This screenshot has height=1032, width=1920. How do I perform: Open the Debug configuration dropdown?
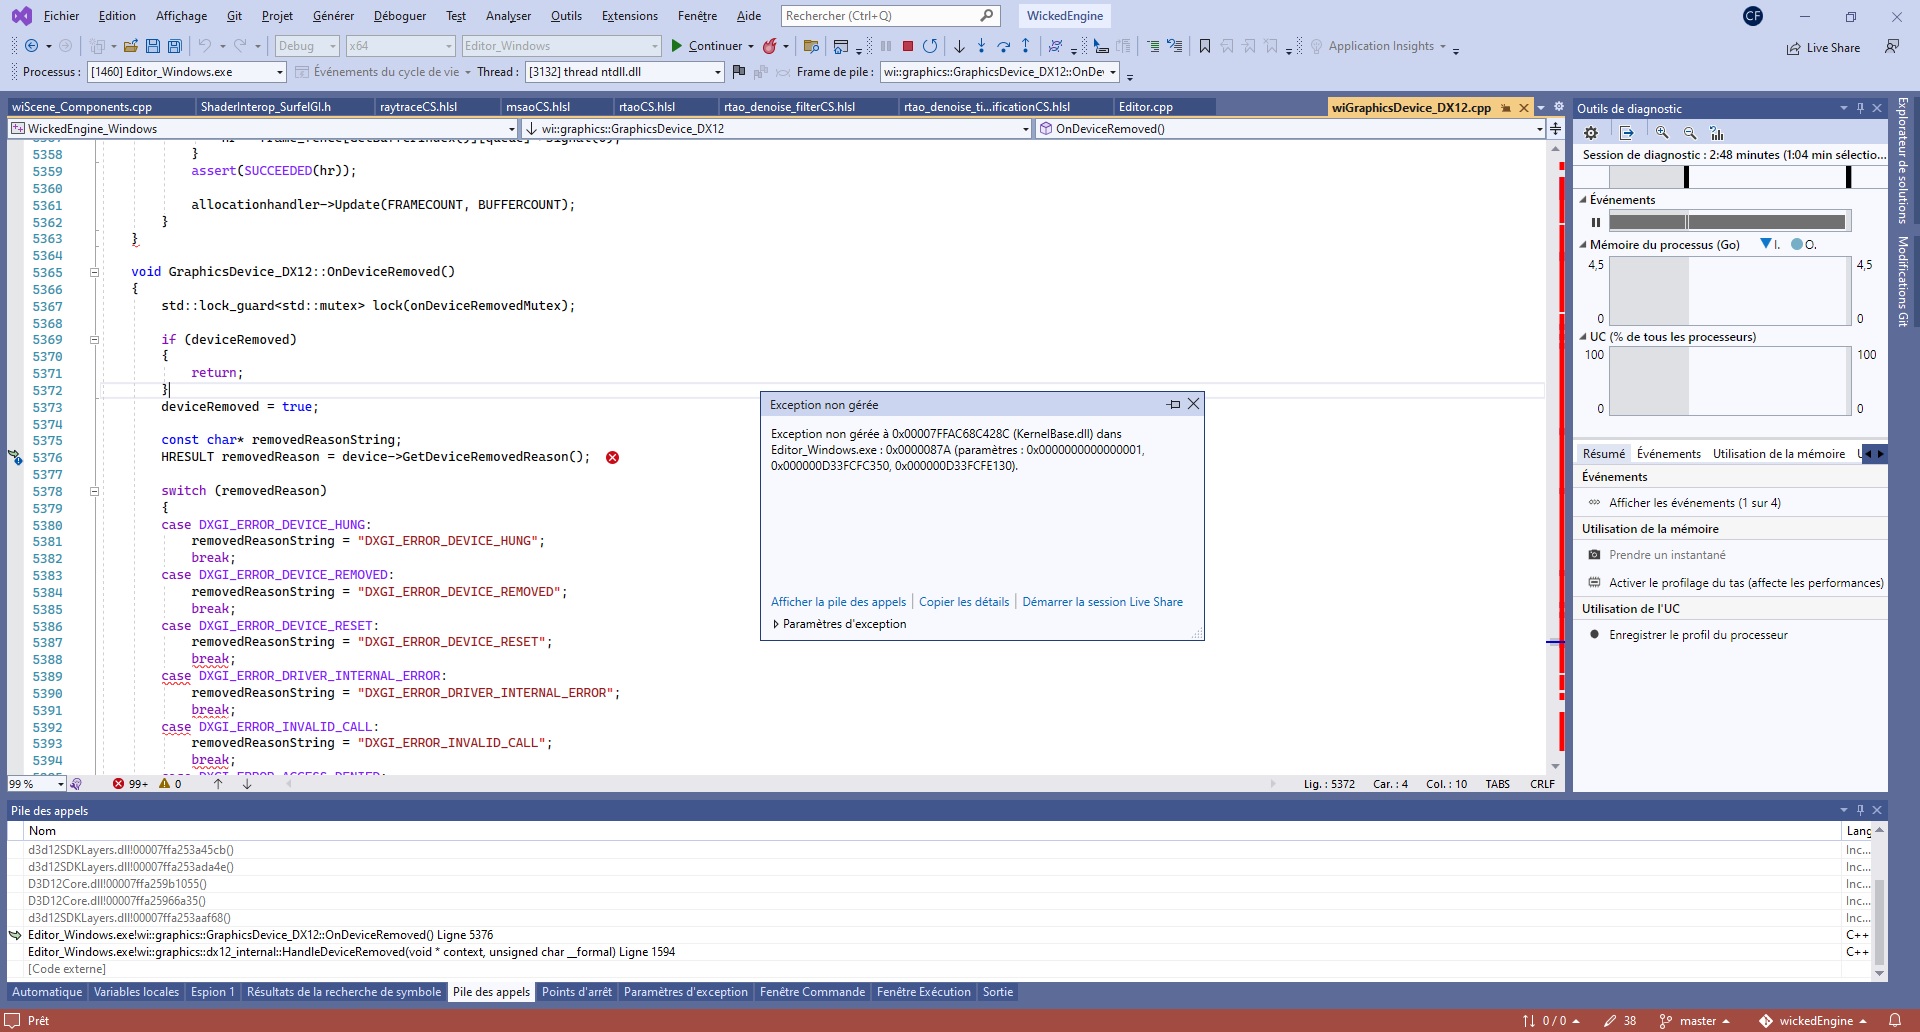pos(330,46)
